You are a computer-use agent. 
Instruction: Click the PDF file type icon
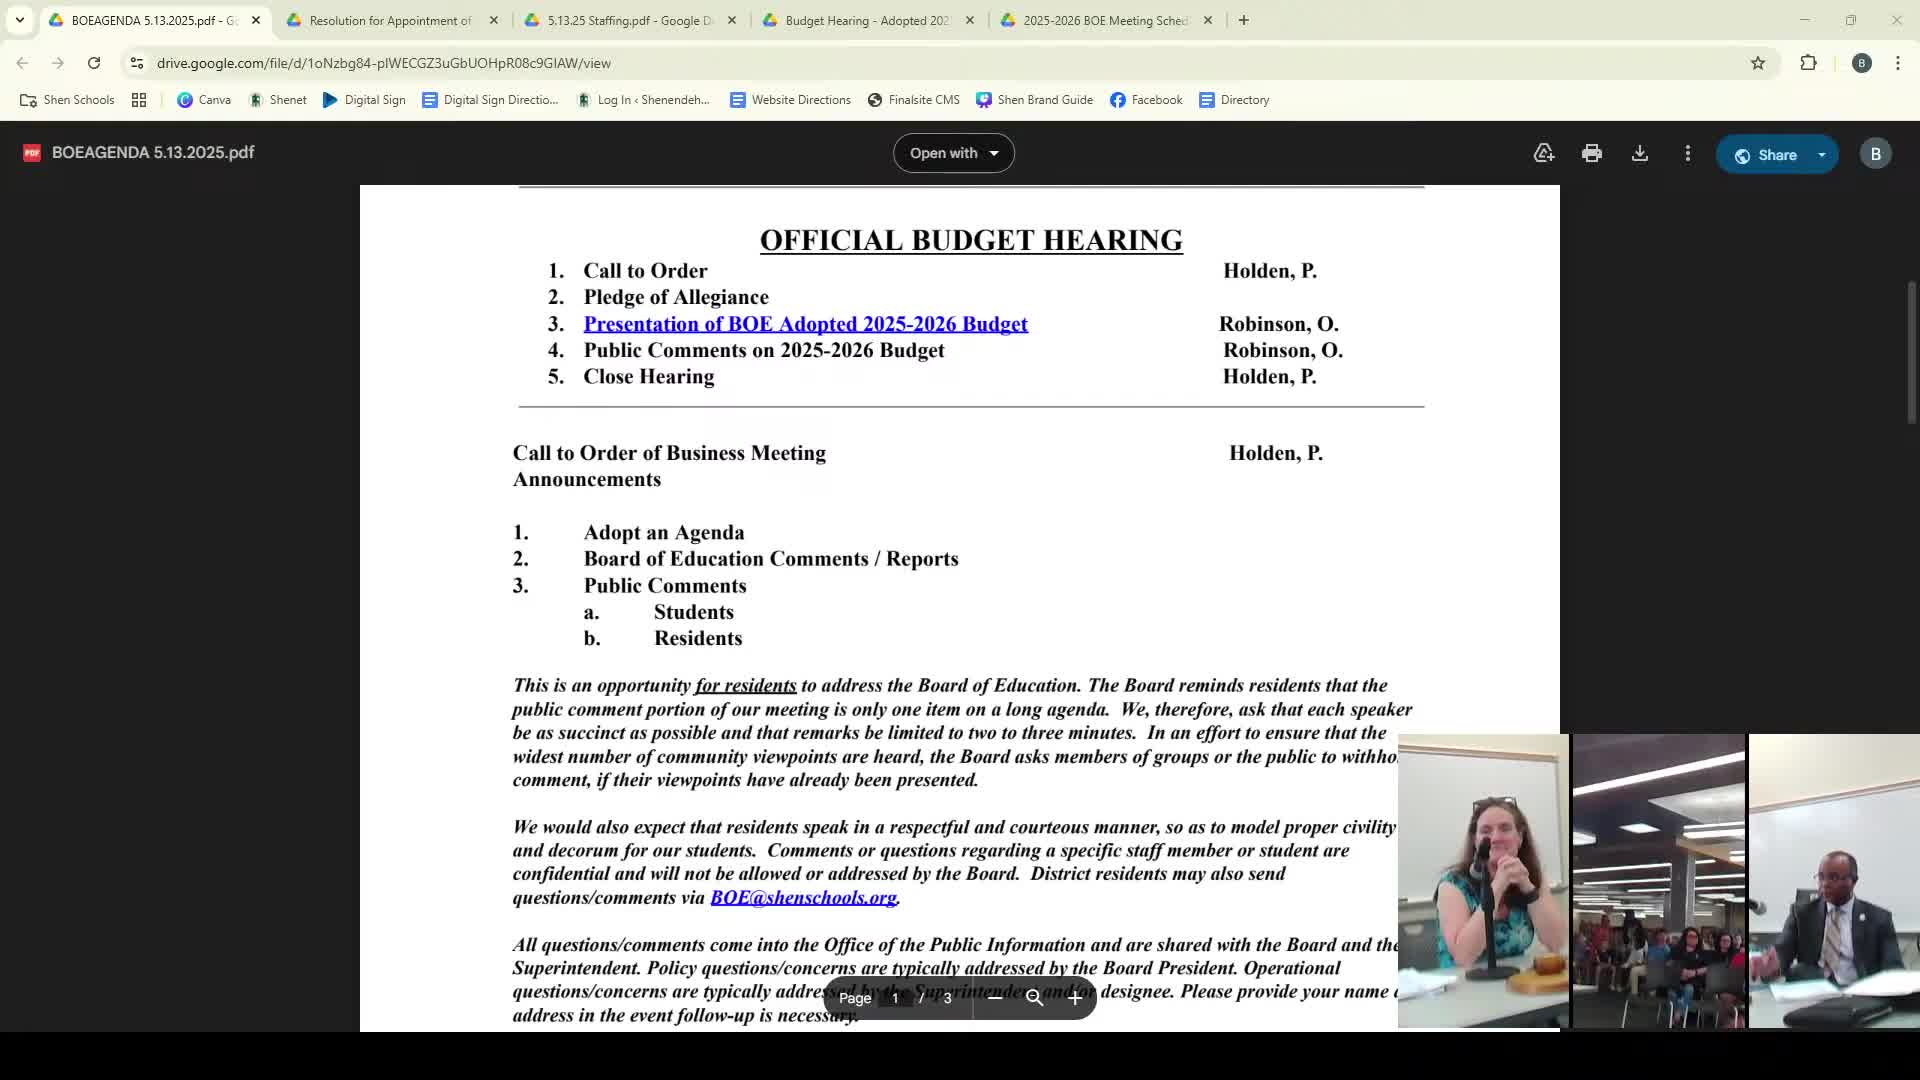click(32, 153)
